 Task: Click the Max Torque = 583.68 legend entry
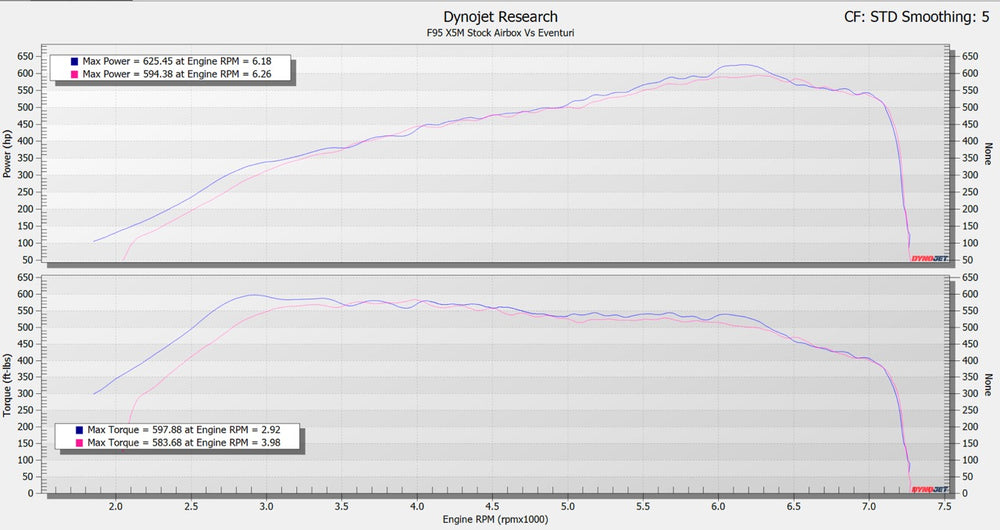click(x=184, y=443)
